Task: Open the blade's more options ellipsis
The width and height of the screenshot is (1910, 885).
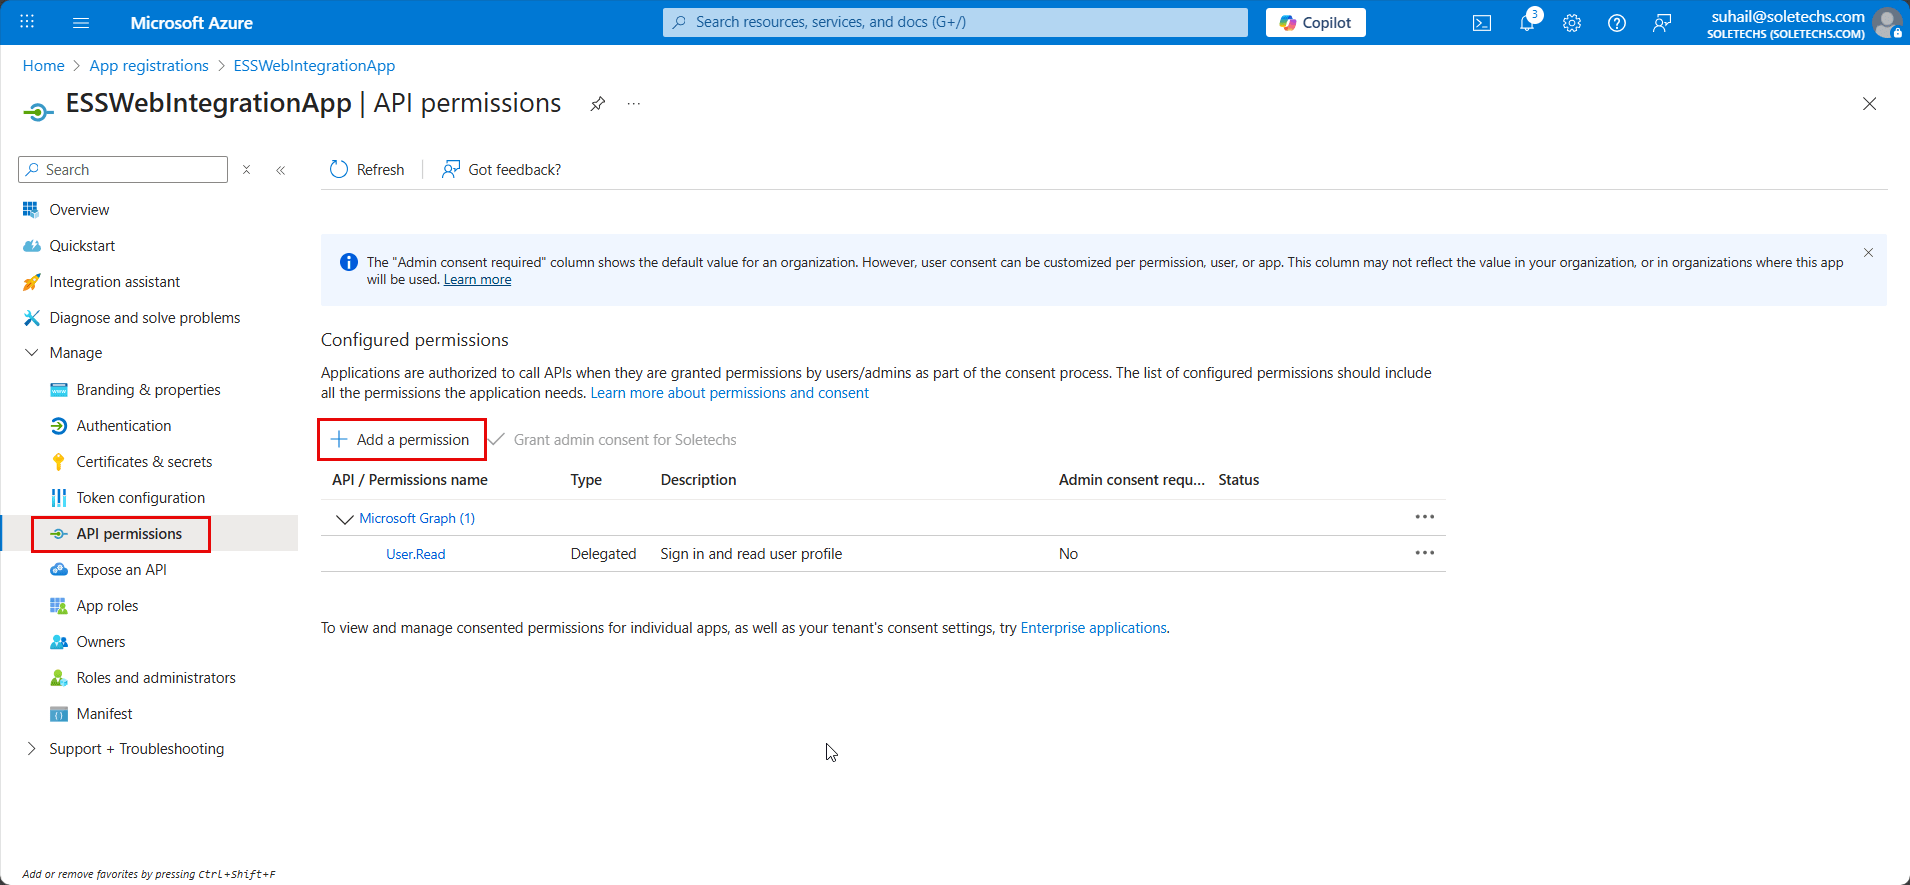Action: coord(633,104)
